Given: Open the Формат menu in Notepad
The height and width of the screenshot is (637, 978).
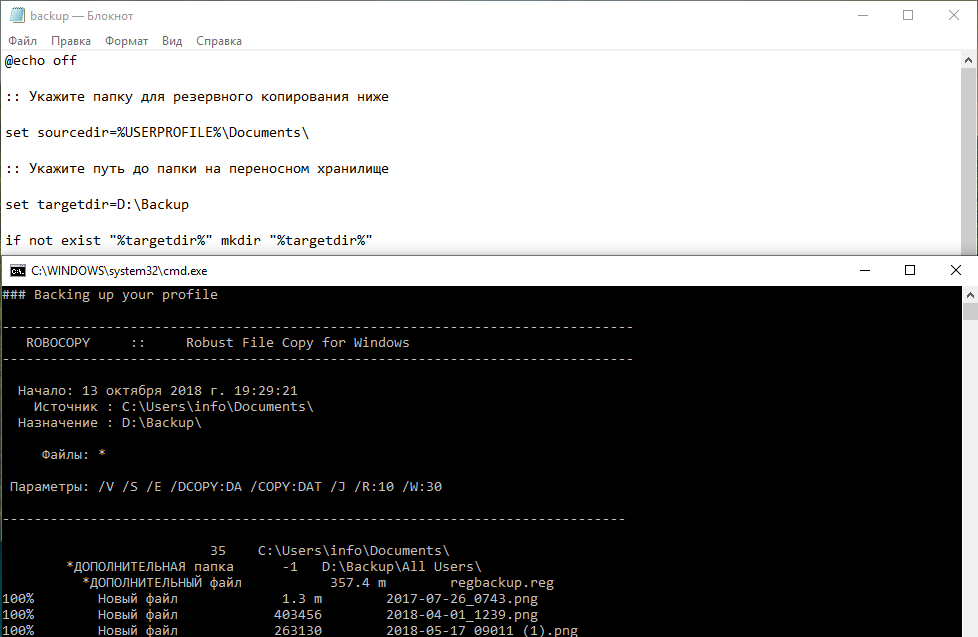Looking at the screenshot, I should coord(127,41).
